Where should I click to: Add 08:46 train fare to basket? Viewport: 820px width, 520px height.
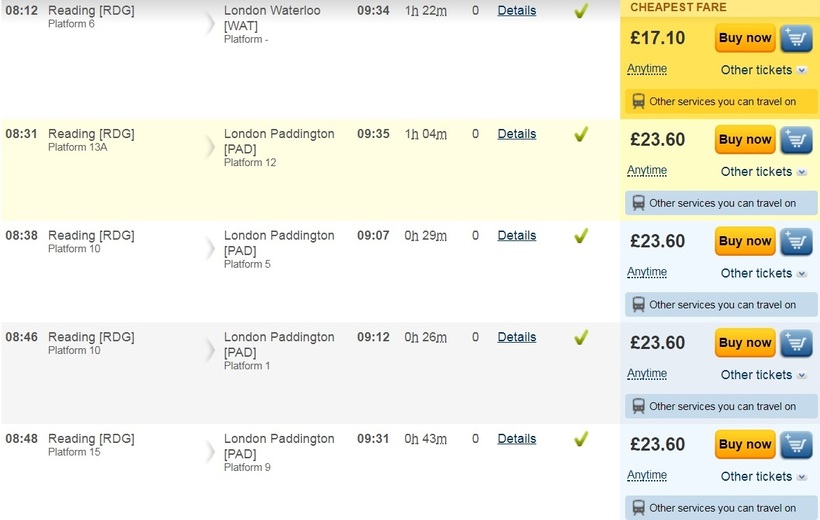point(796,343)
